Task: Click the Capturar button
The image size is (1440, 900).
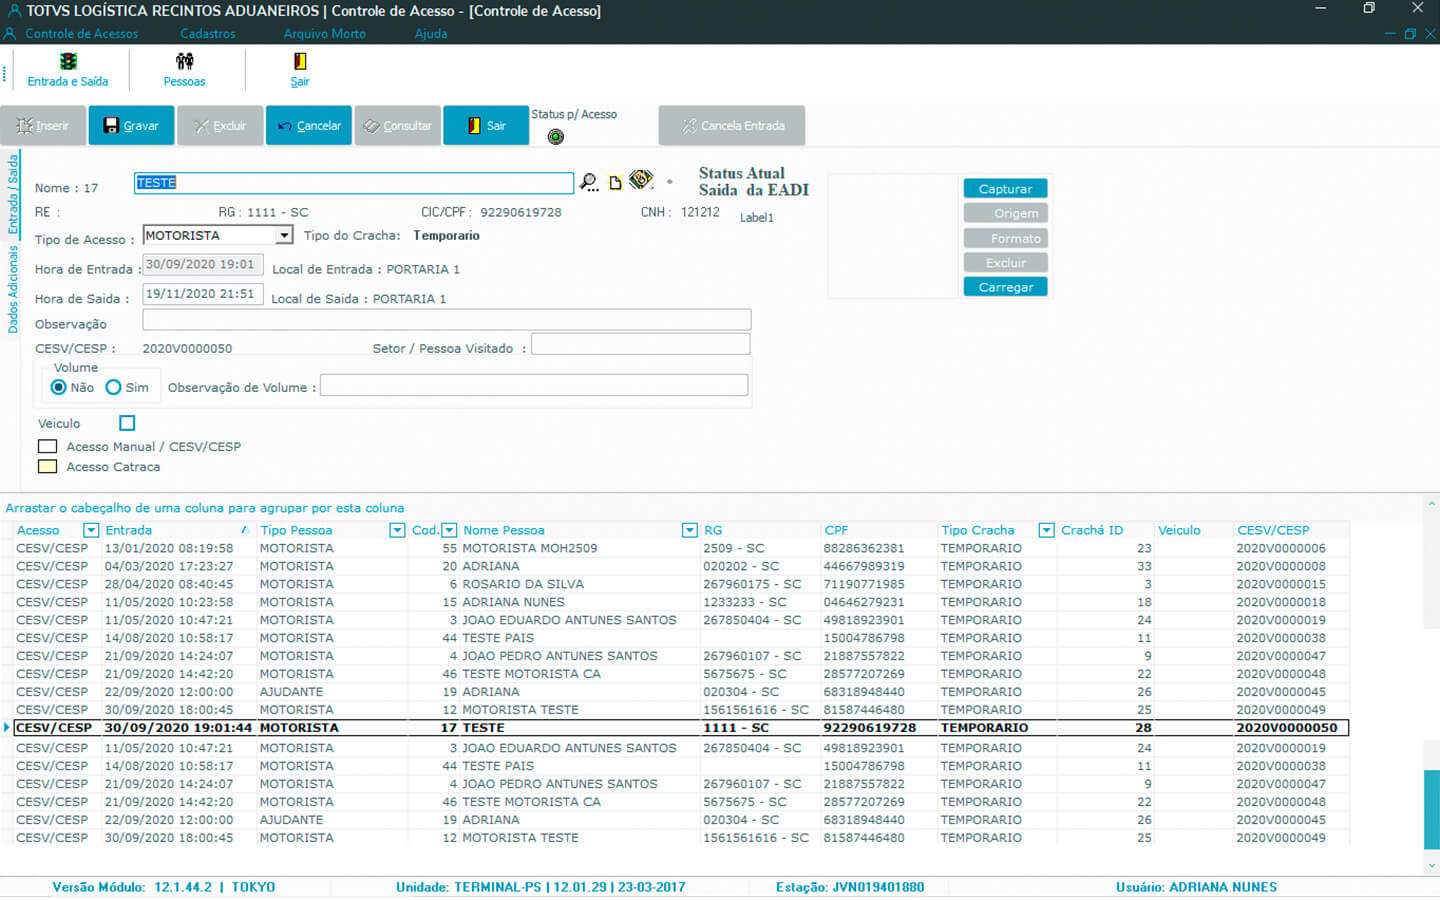Action: click(x=1005, y=189)
